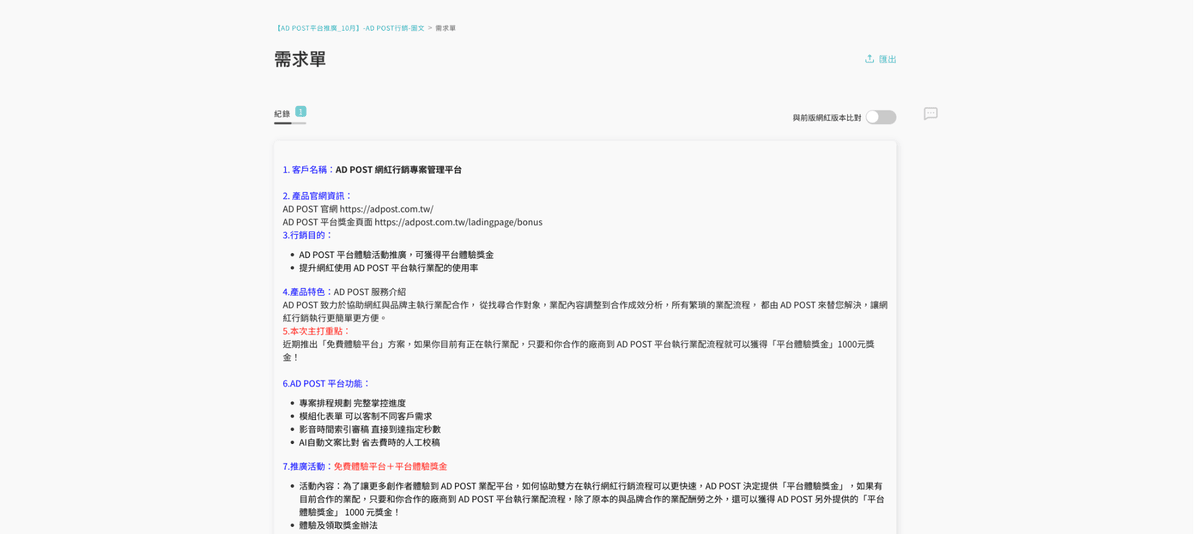Toggle comparison with previous influencer version
Image resolution: width=1200 pixels, height=534 pixels.
(x=886, y=117)
